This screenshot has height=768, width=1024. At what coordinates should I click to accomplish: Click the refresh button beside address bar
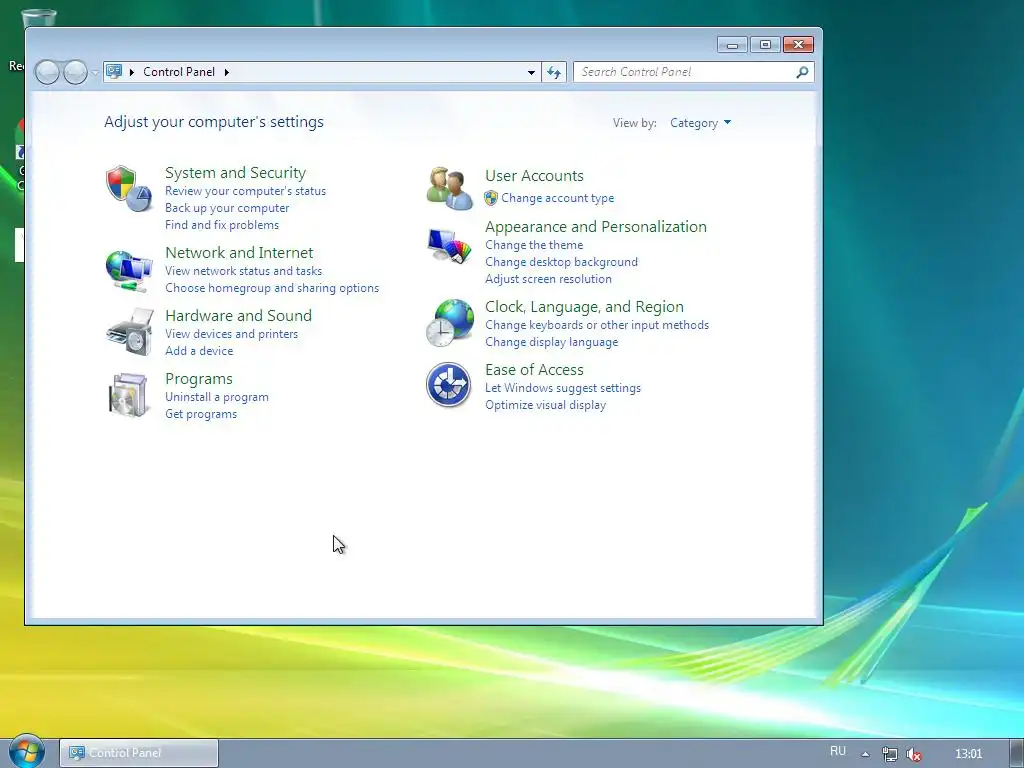coord(554,72)
